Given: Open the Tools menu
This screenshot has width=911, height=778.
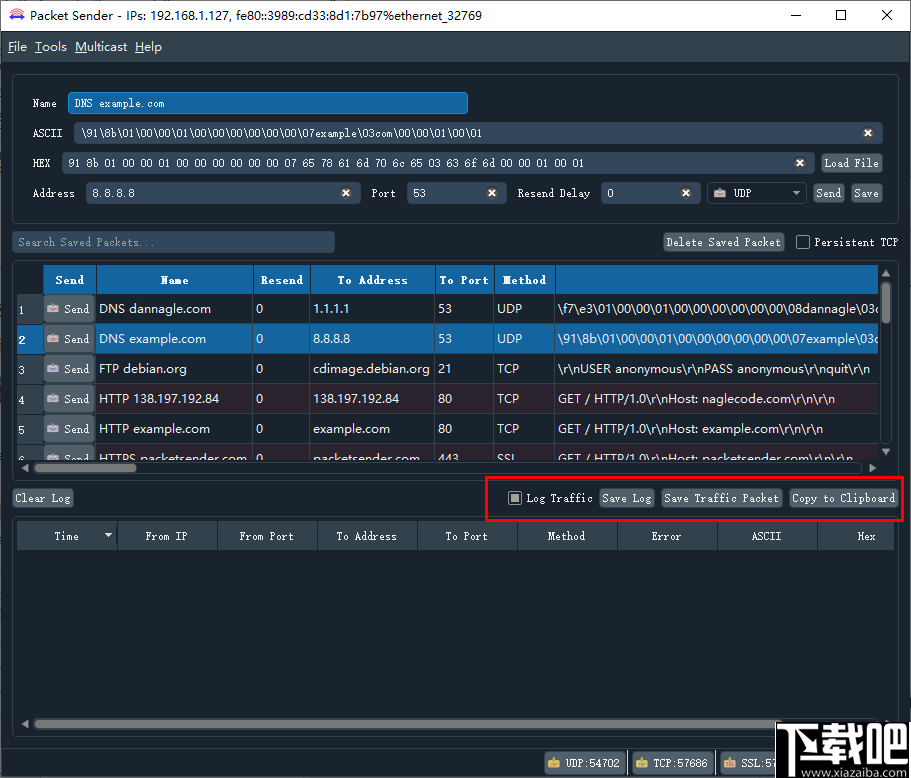Looking at the screenshot, I should point(50,46).
